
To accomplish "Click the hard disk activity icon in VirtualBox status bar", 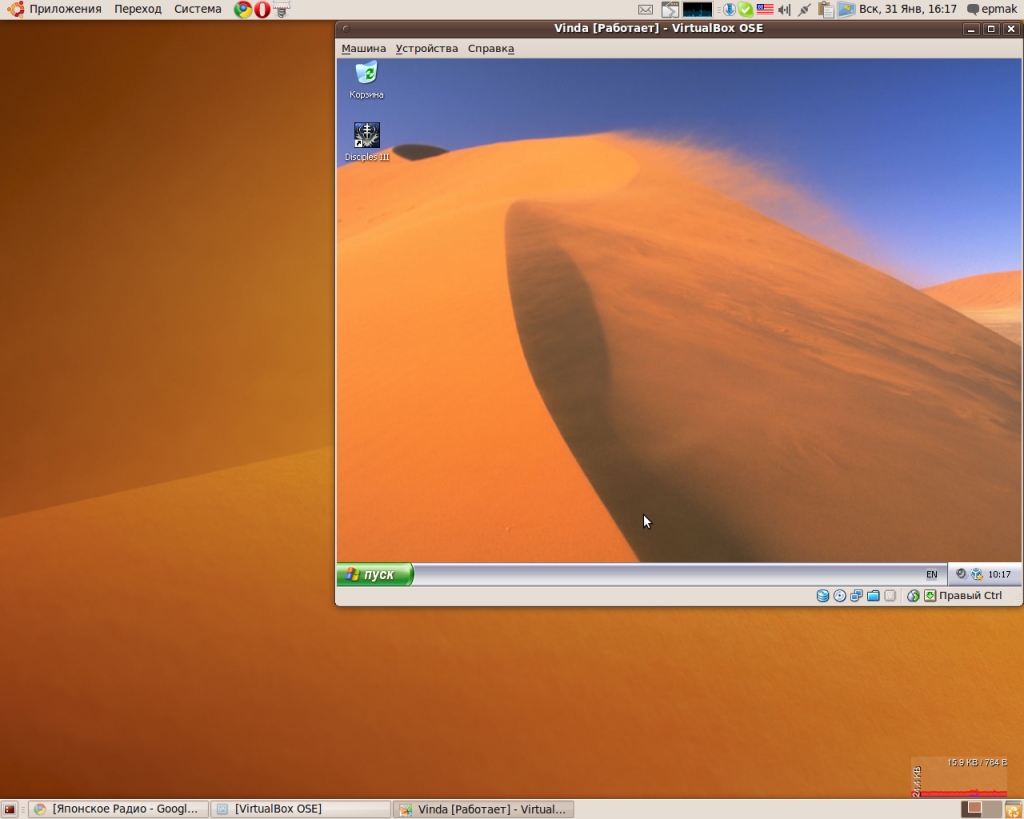I will tap(822, 595).
